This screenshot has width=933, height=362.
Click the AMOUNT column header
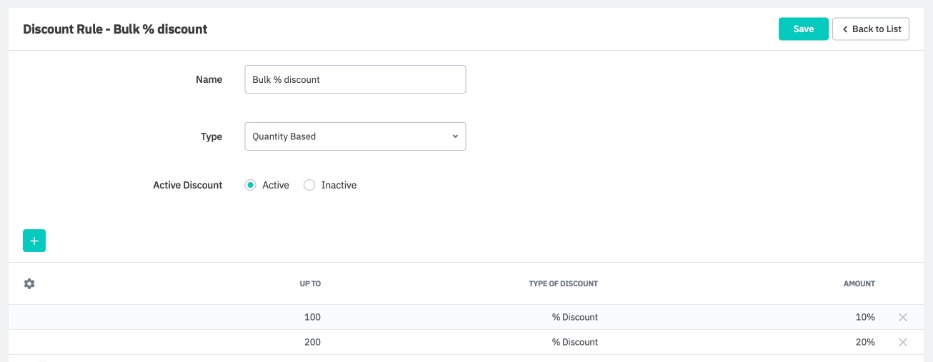tap(859, 284)
